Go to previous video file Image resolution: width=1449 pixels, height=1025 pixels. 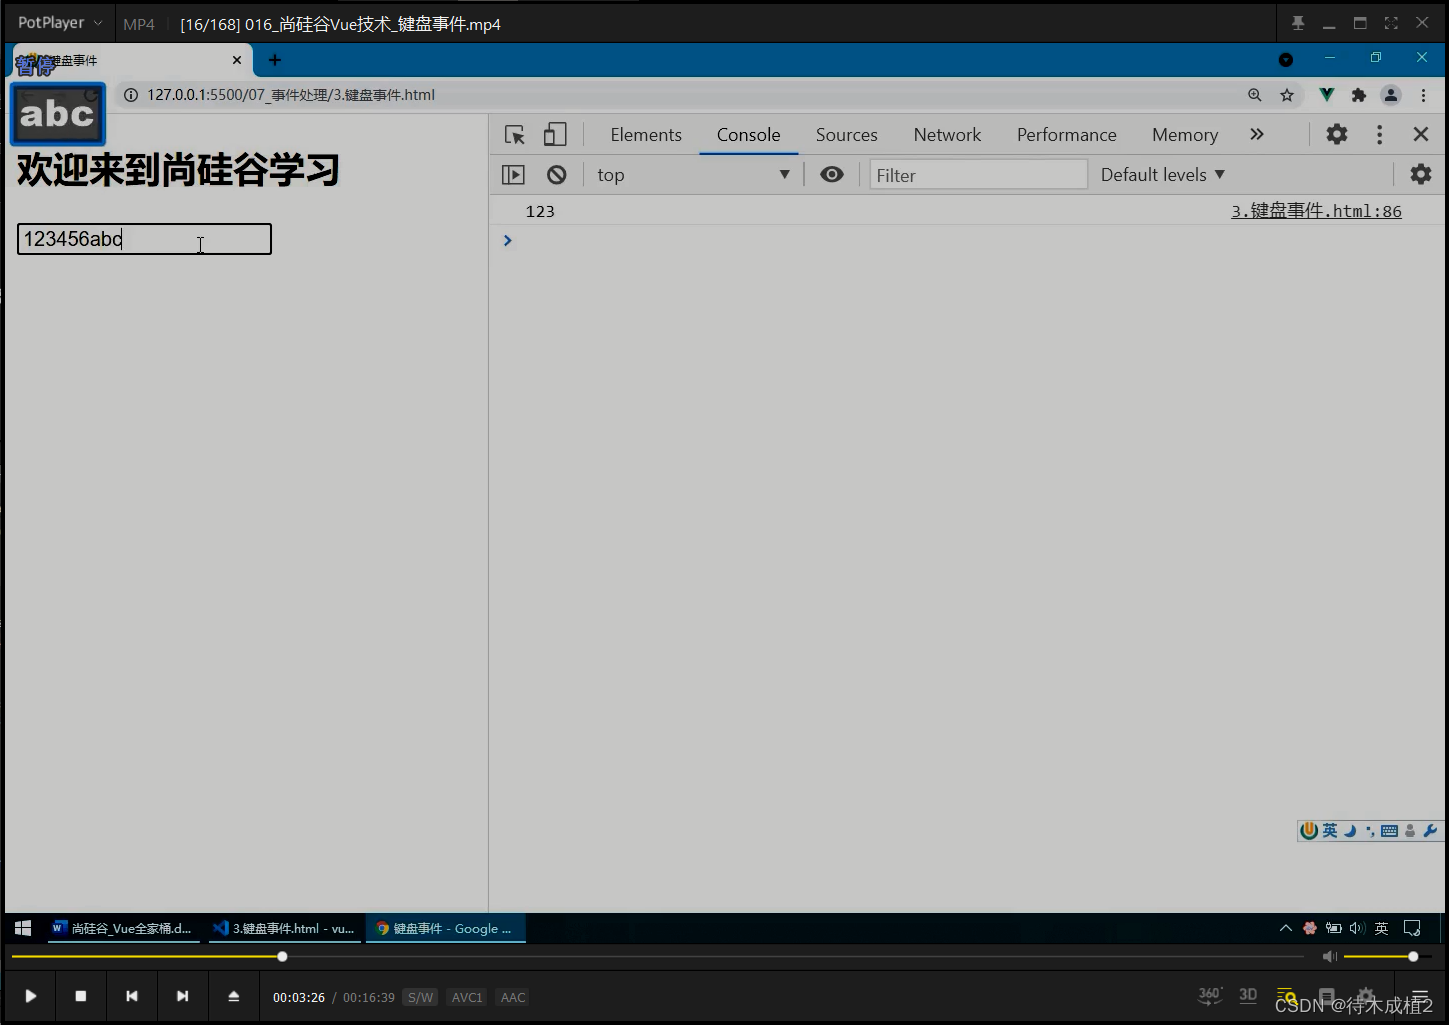coord(132,996)
